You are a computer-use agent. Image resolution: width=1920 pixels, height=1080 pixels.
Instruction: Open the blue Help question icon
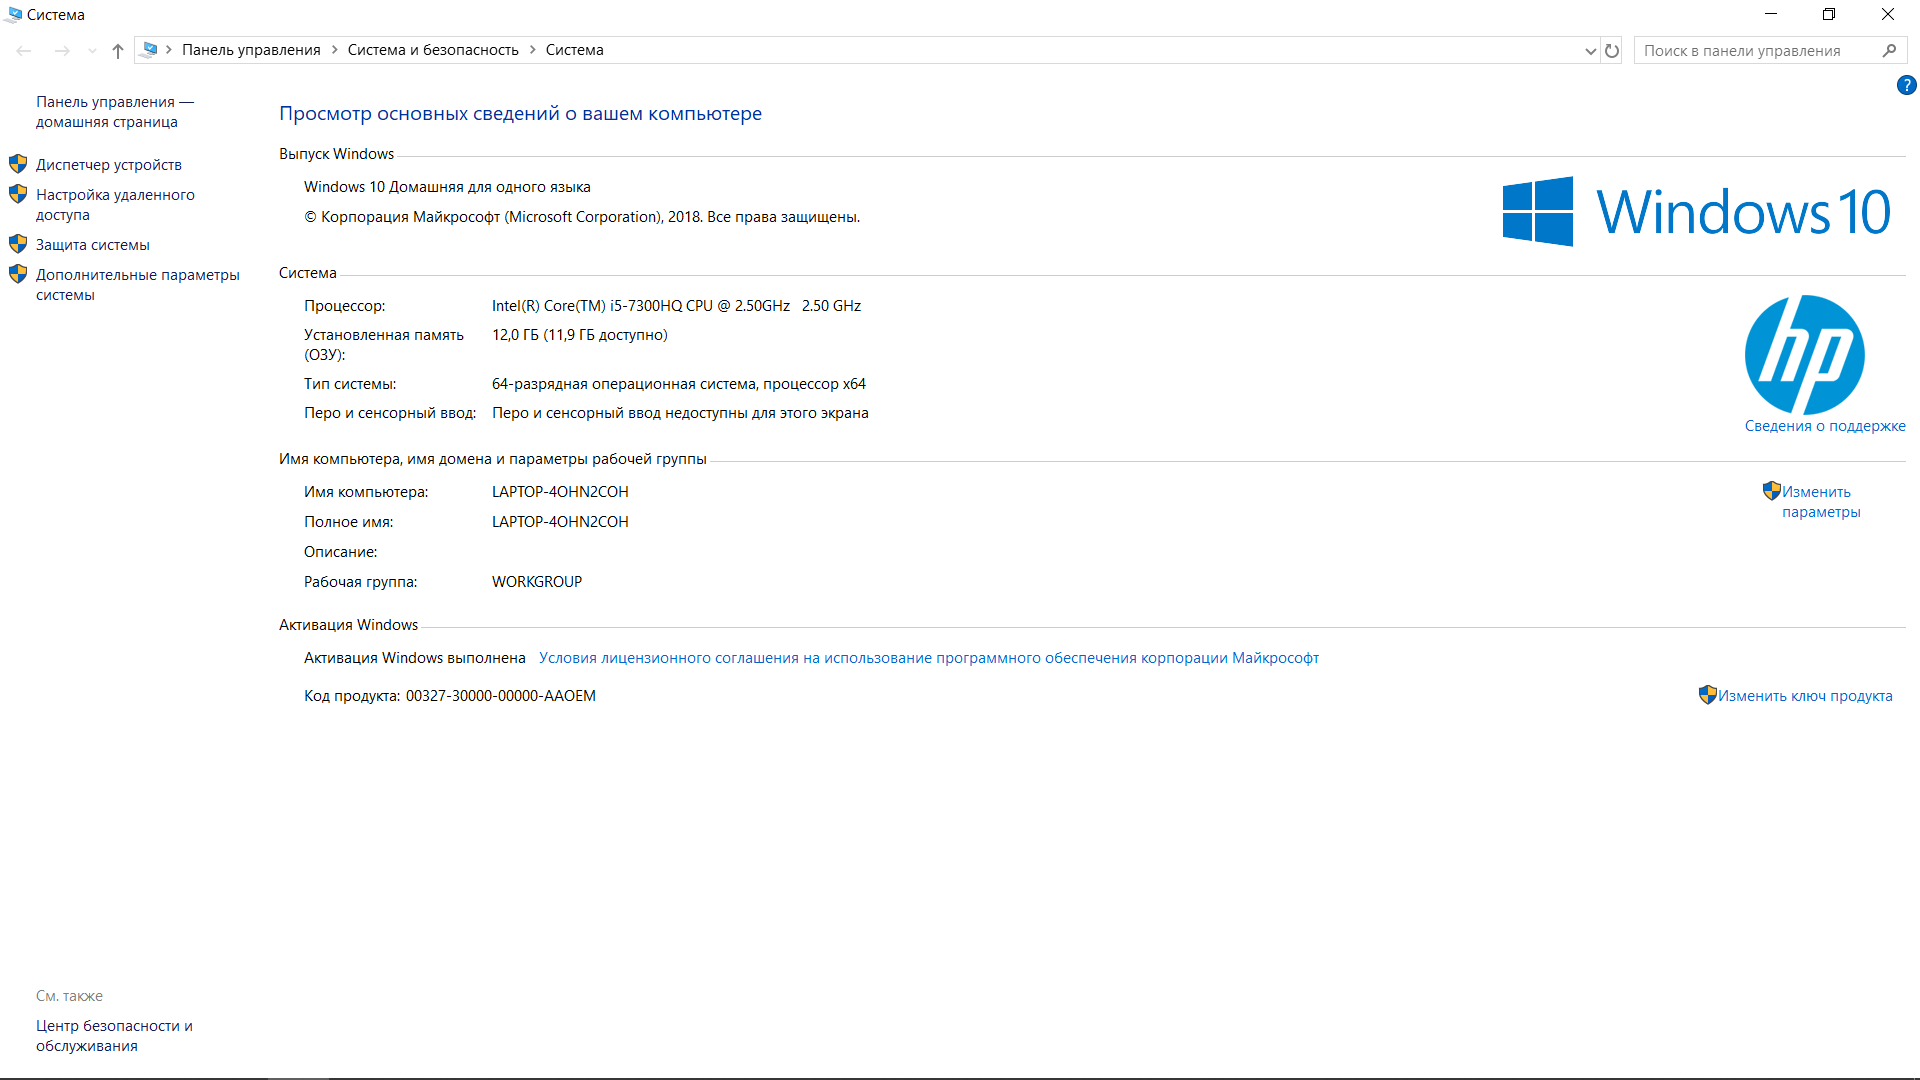tap(1906, 86)
